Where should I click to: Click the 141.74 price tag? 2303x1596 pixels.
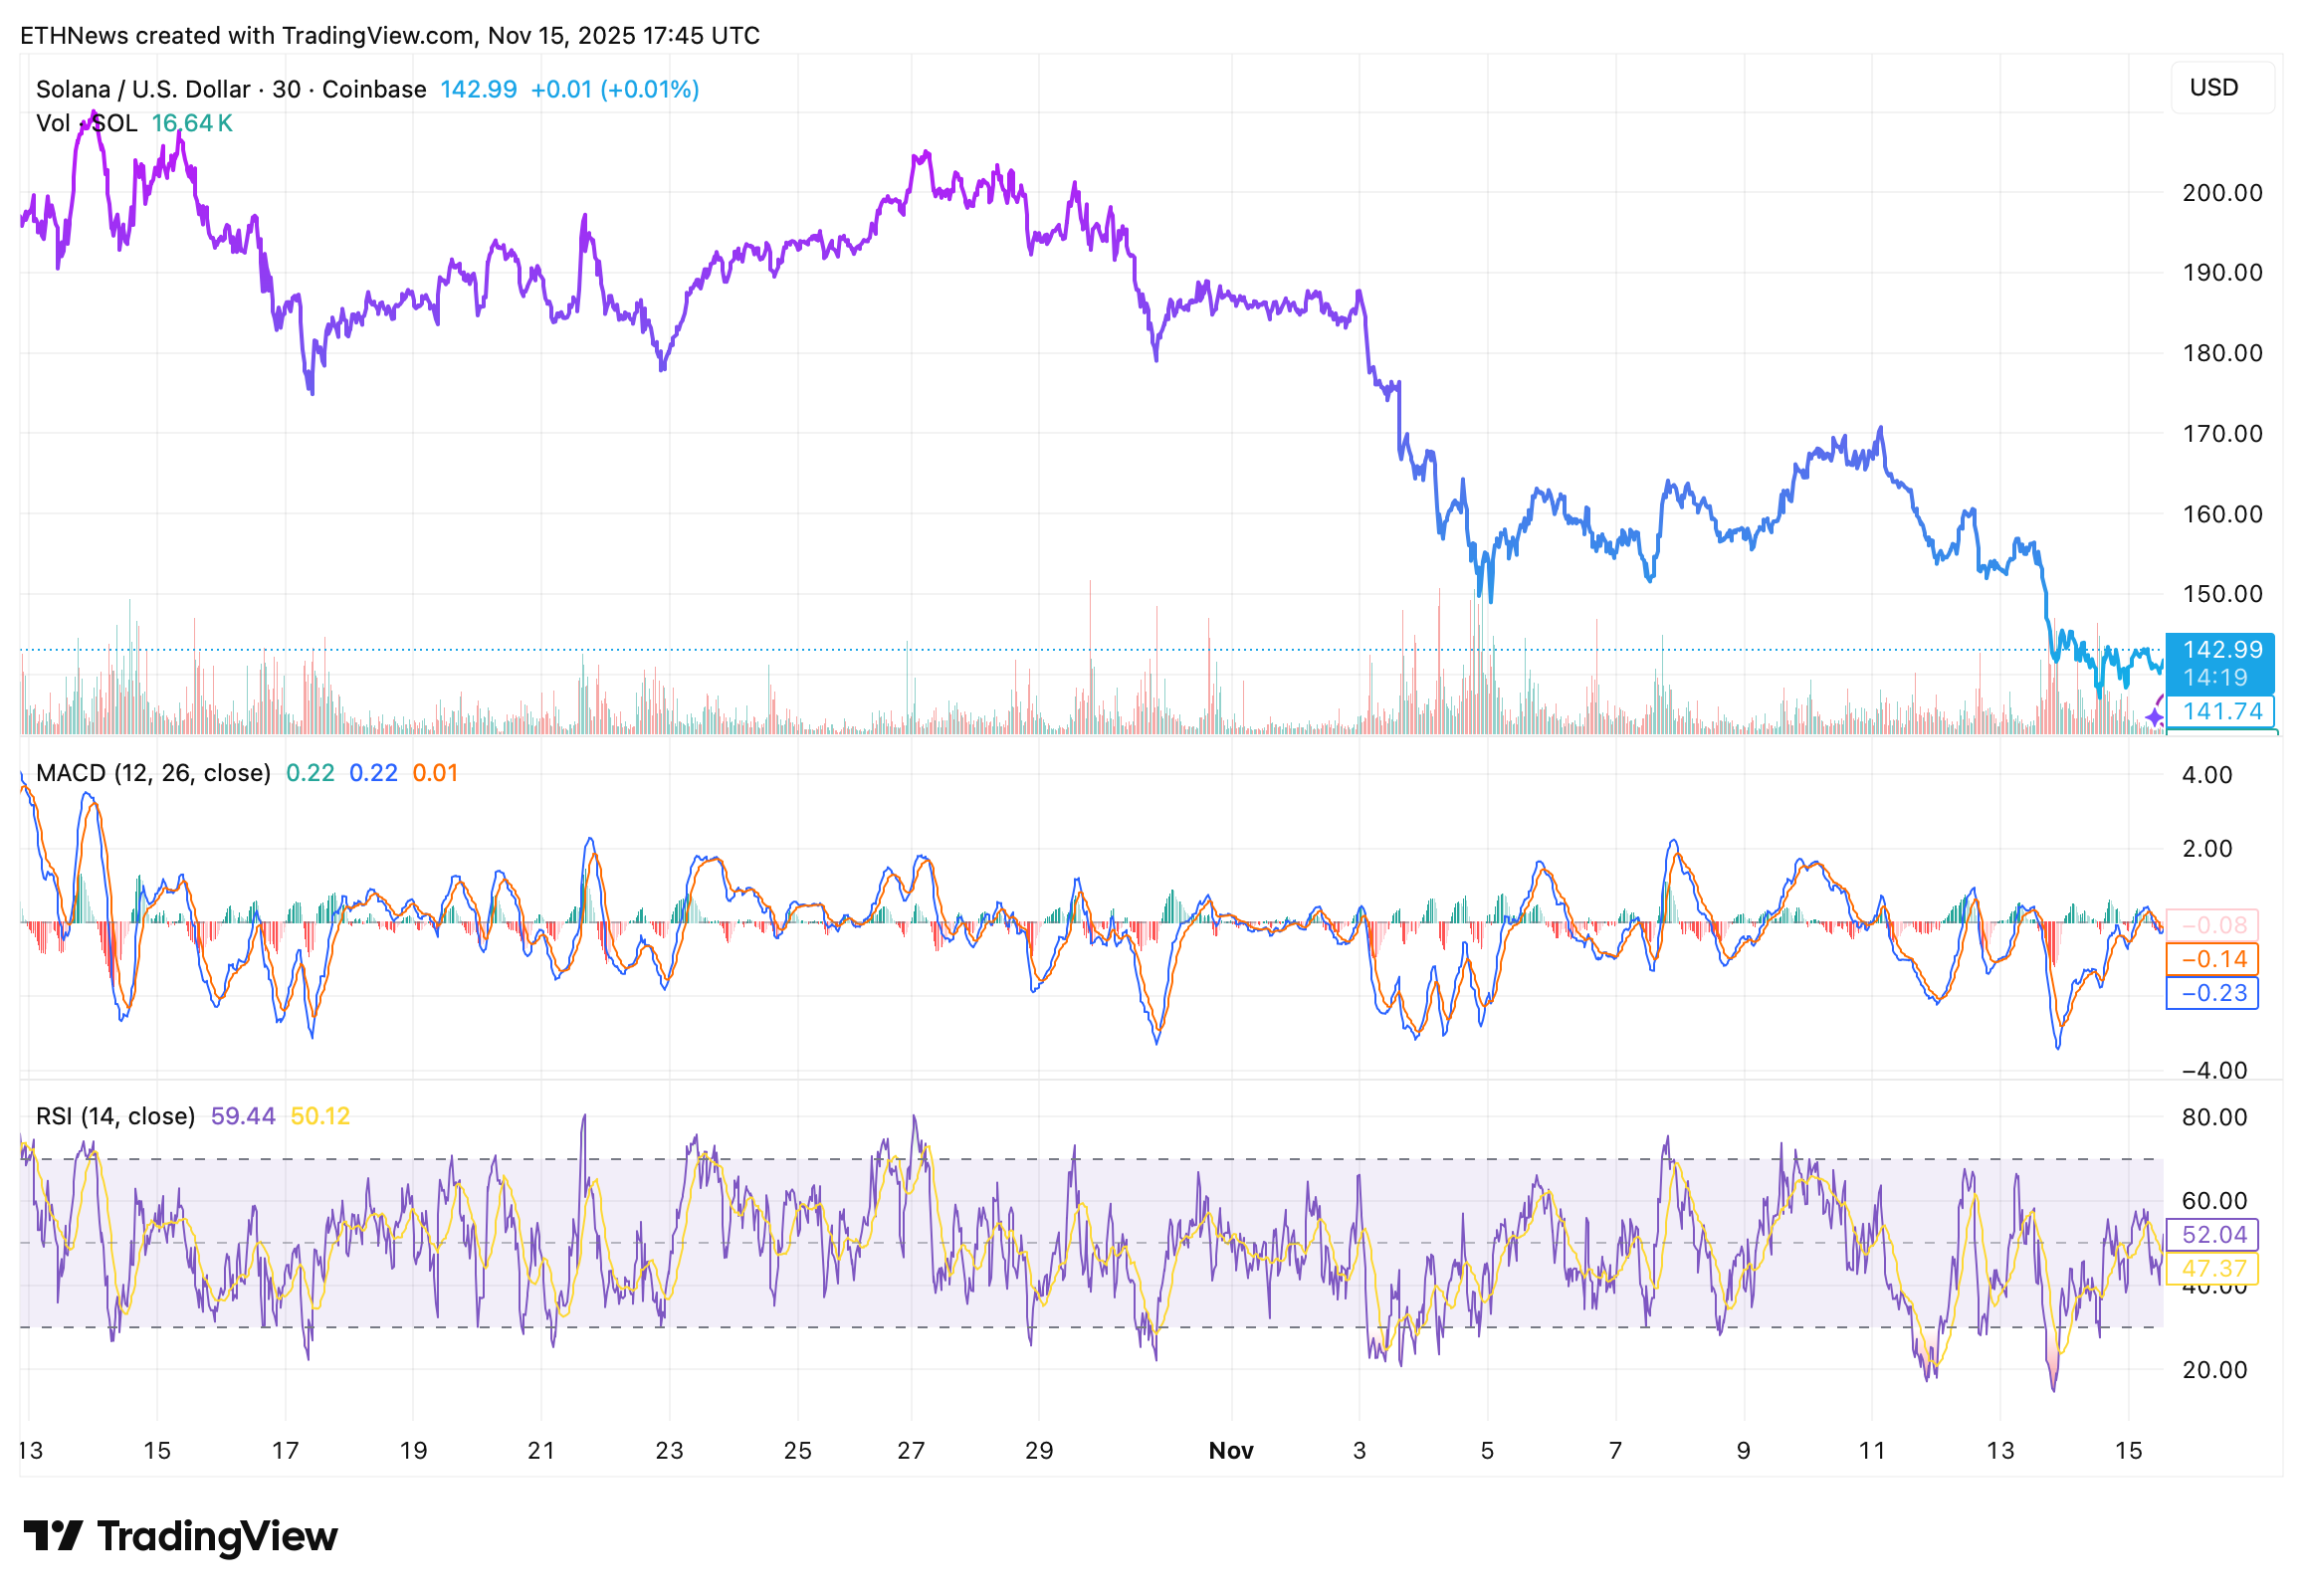click(2218, 712)
